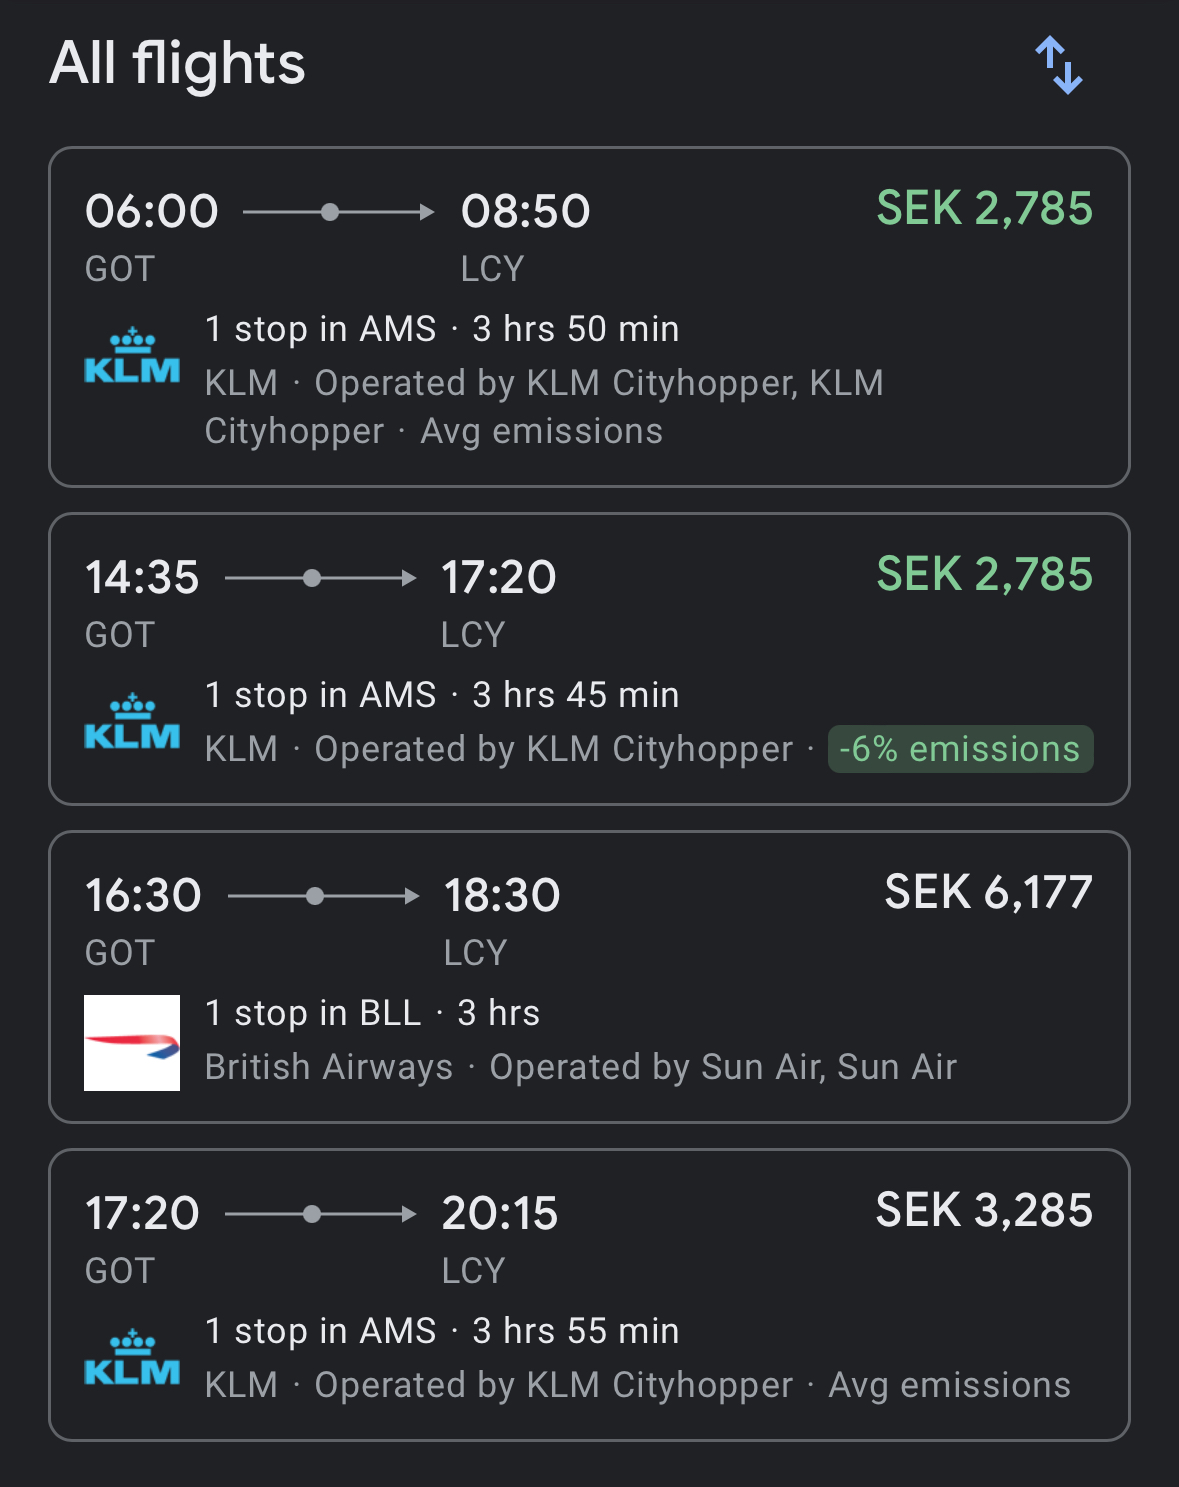The image size is (1179, 1487).
Task: Click 08:50 arrival time
Action: [525, 211]
